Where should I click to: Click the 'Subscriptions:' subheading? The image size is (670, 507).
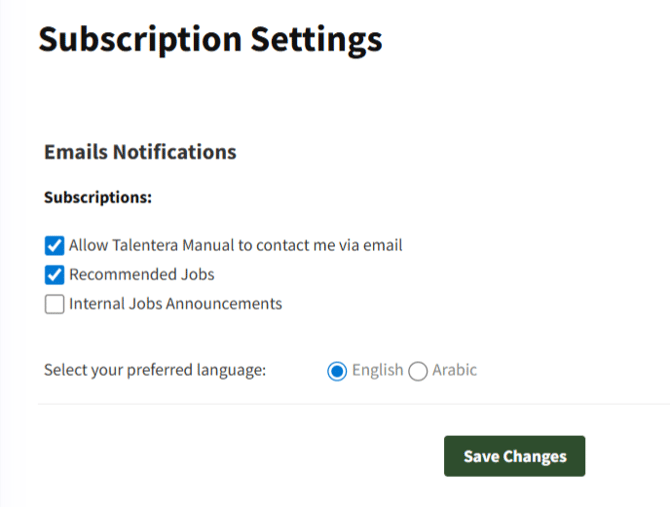point(98,197)
